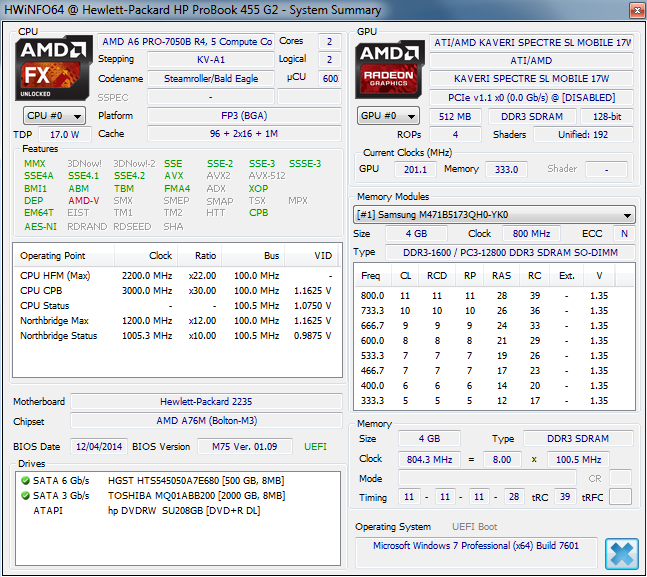Screen dimensions: 647x577
Task: Click the tRC value field 39
Action: 565,497
